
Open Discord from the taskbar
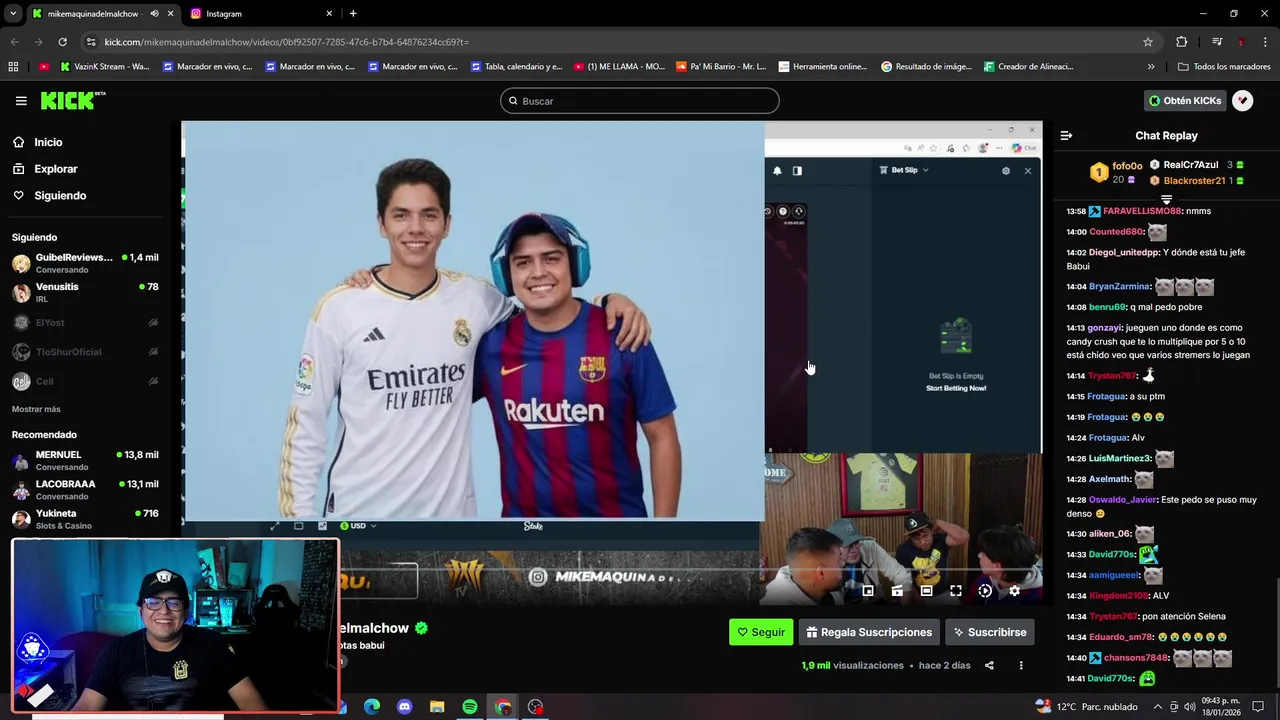[x=404, y=707]
